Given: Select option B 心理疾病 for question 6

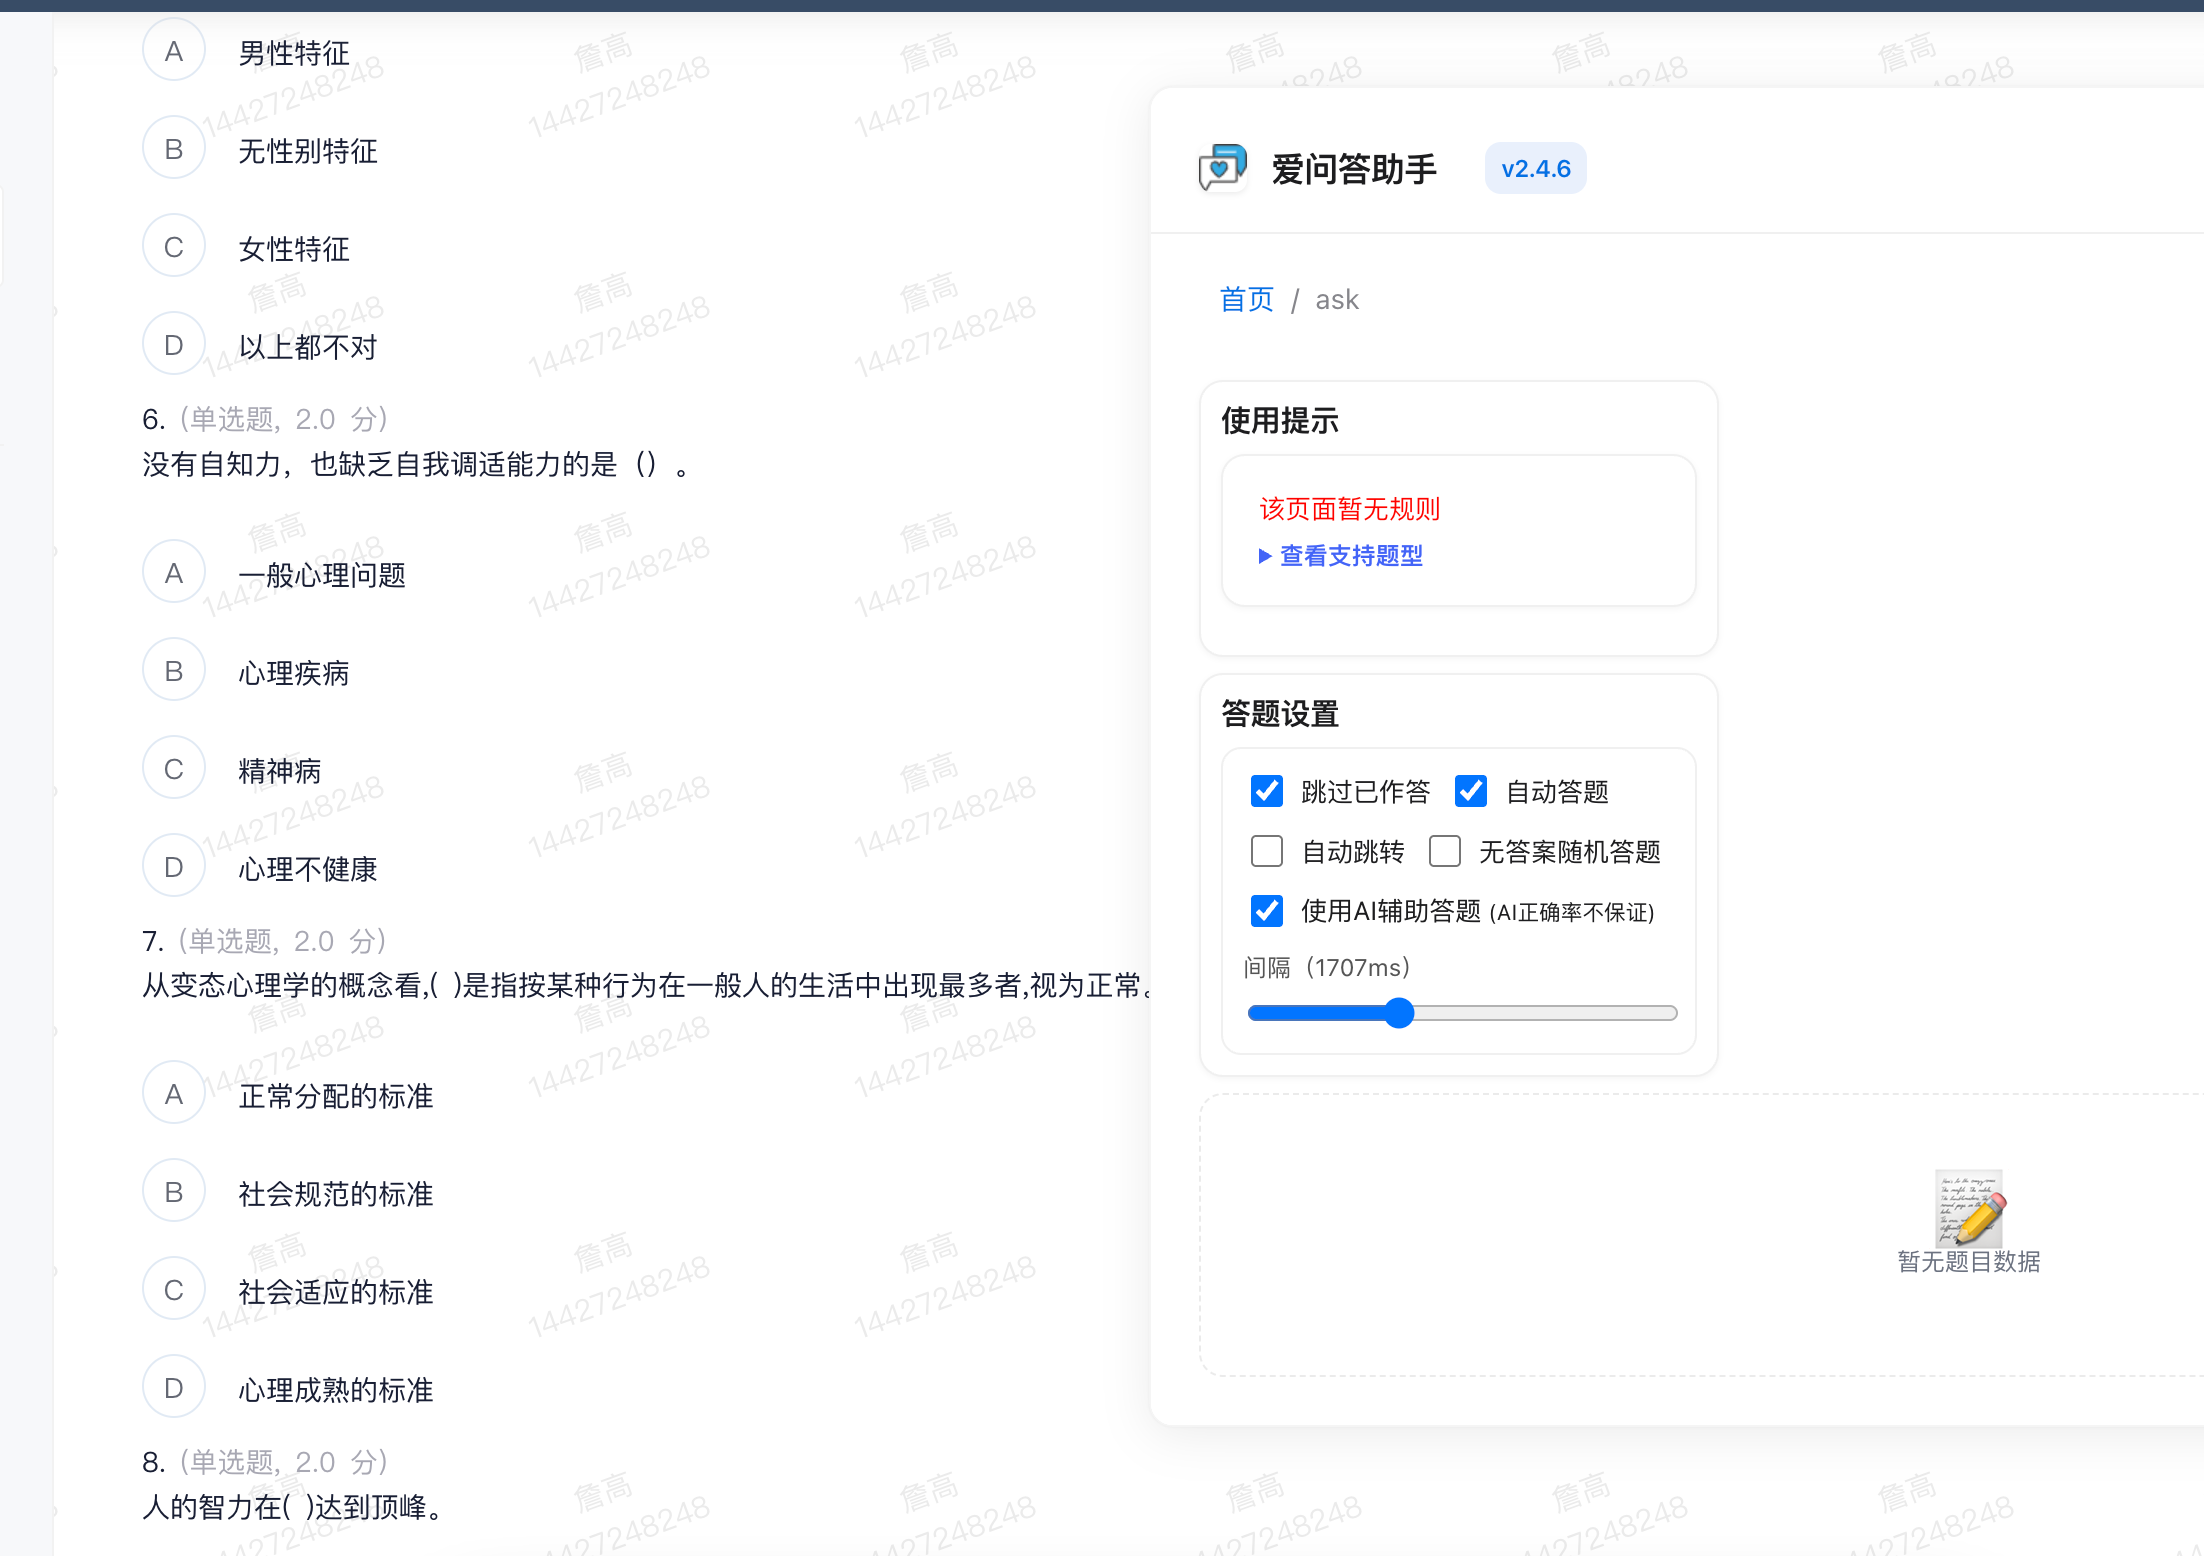Looking at the screenshot, I should point(174,671).
